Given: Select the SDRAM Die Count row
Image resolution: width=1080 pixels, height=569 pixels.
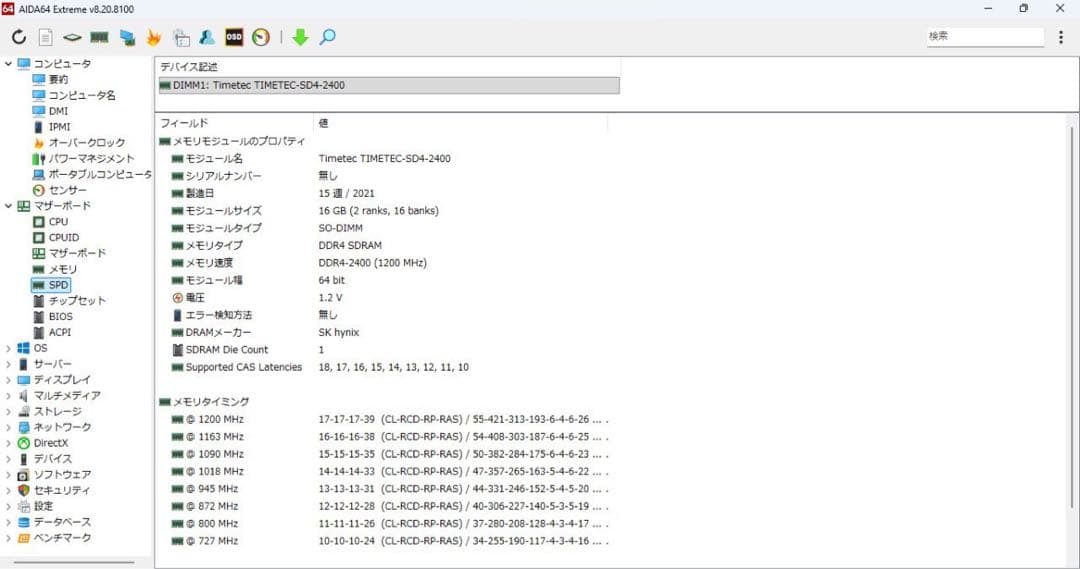Looking at the screenshot, I should [x=383, y=350].
